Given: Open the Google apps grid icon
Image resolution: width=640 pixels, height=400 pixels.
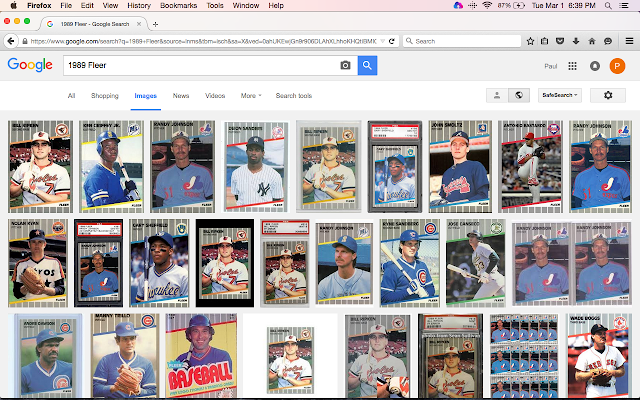Looking at the screenshot, I should click(x=572, y=66).
